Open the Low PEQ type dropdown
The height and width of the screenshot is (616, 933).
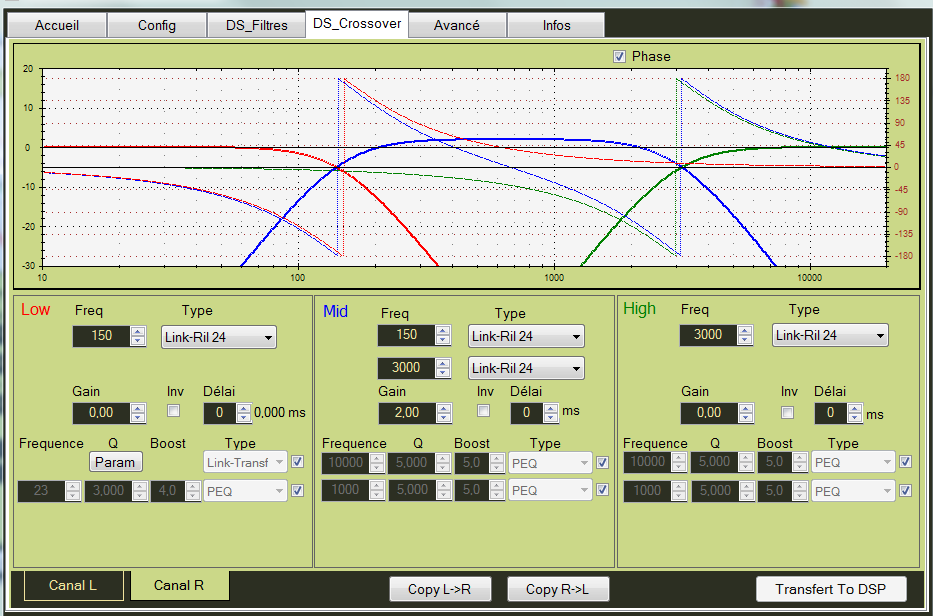click(x=245, y=492)
